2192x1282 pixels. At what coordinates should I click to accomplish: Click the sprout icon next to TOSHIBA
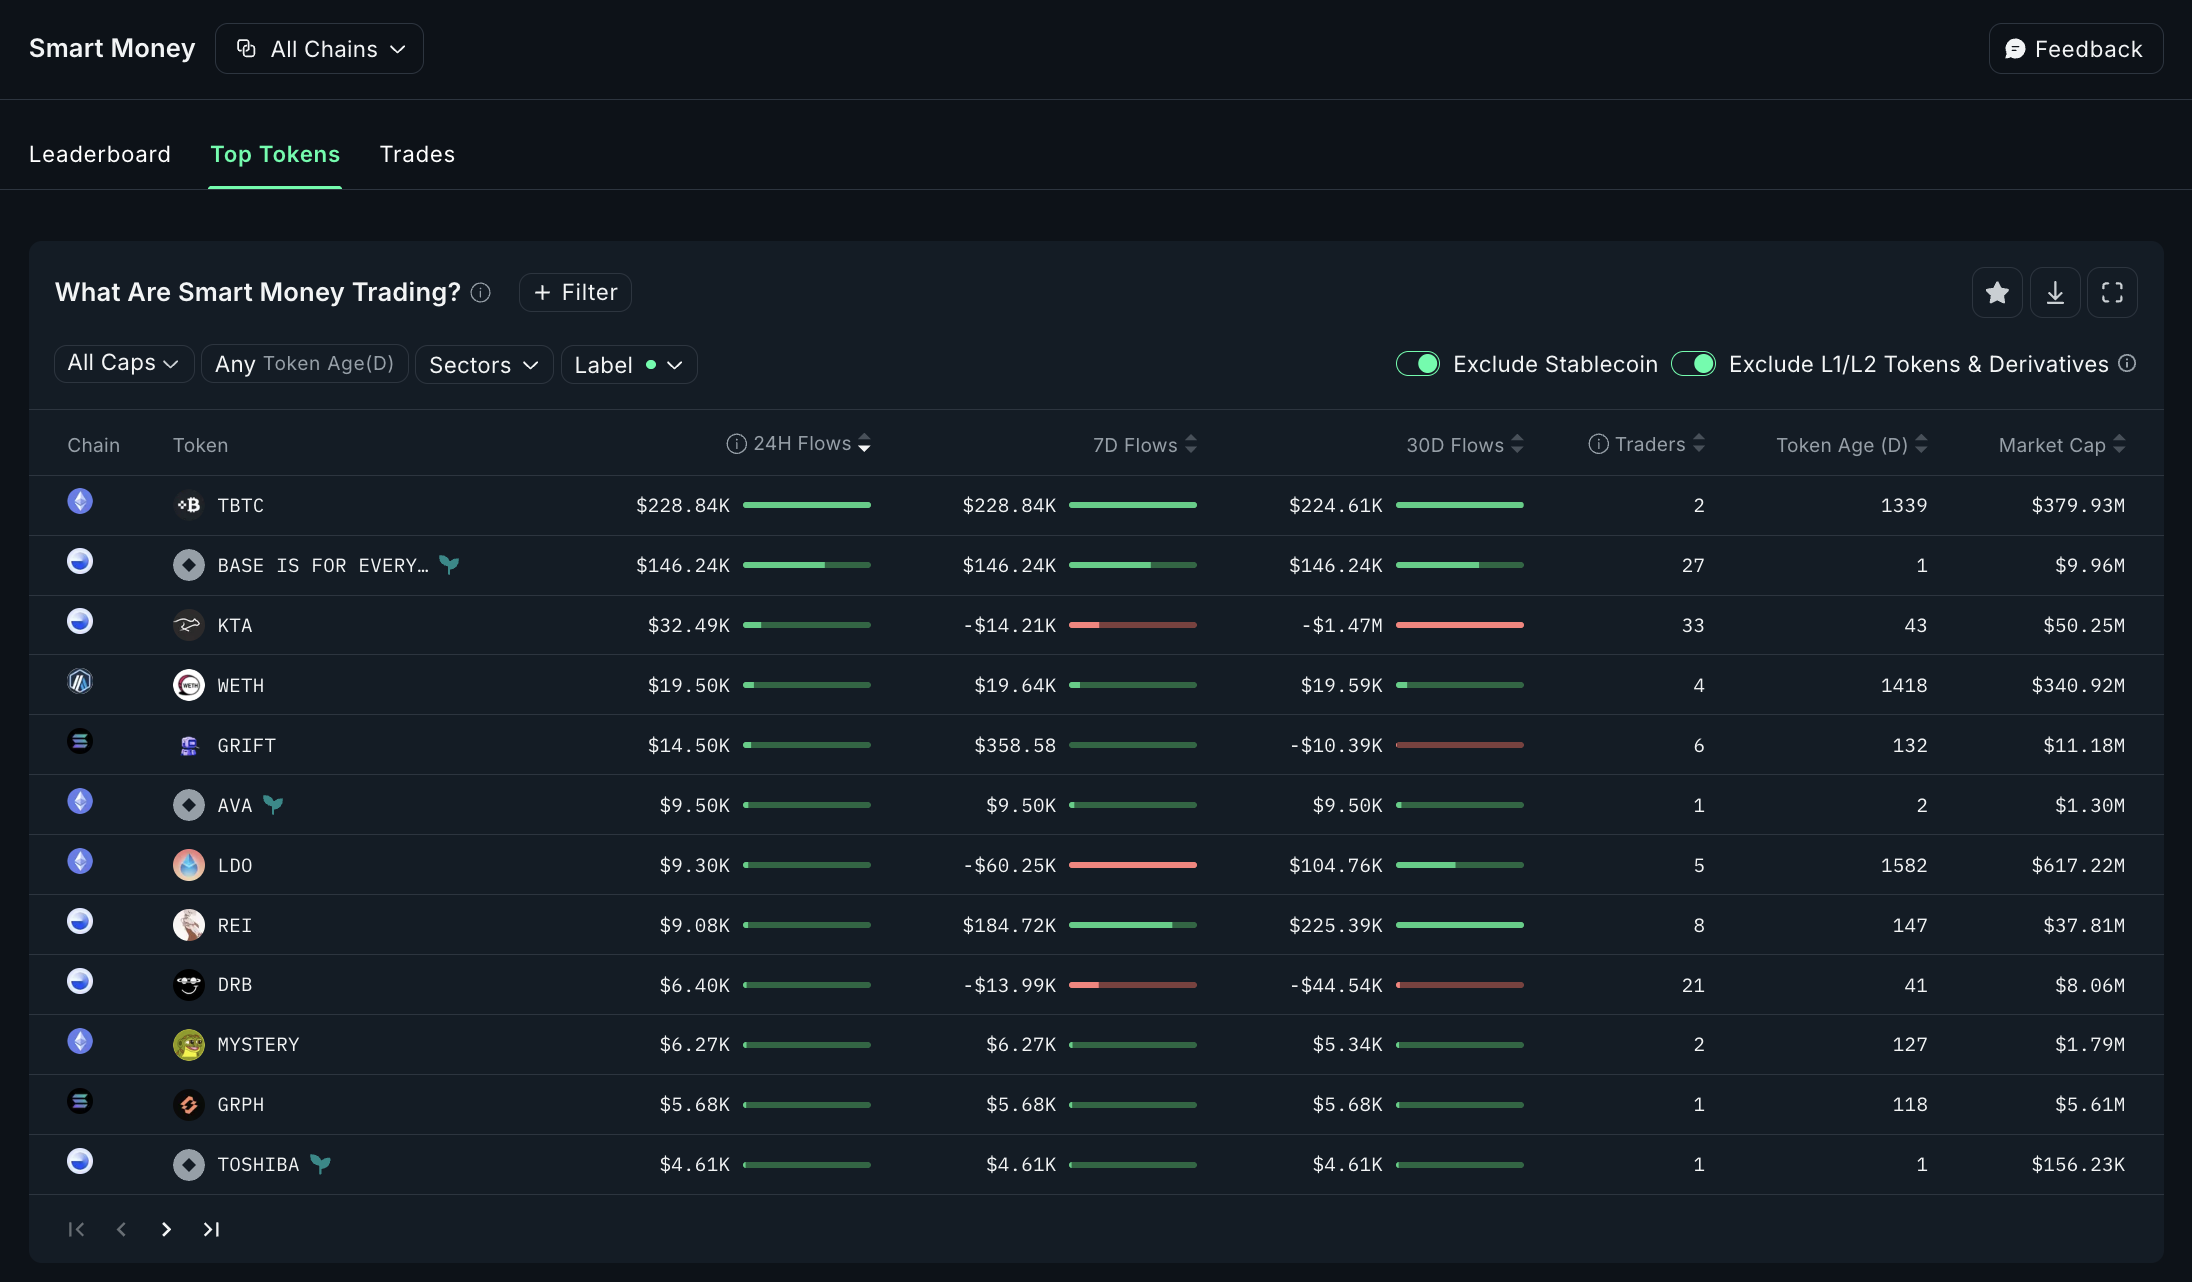[320, 1163]
